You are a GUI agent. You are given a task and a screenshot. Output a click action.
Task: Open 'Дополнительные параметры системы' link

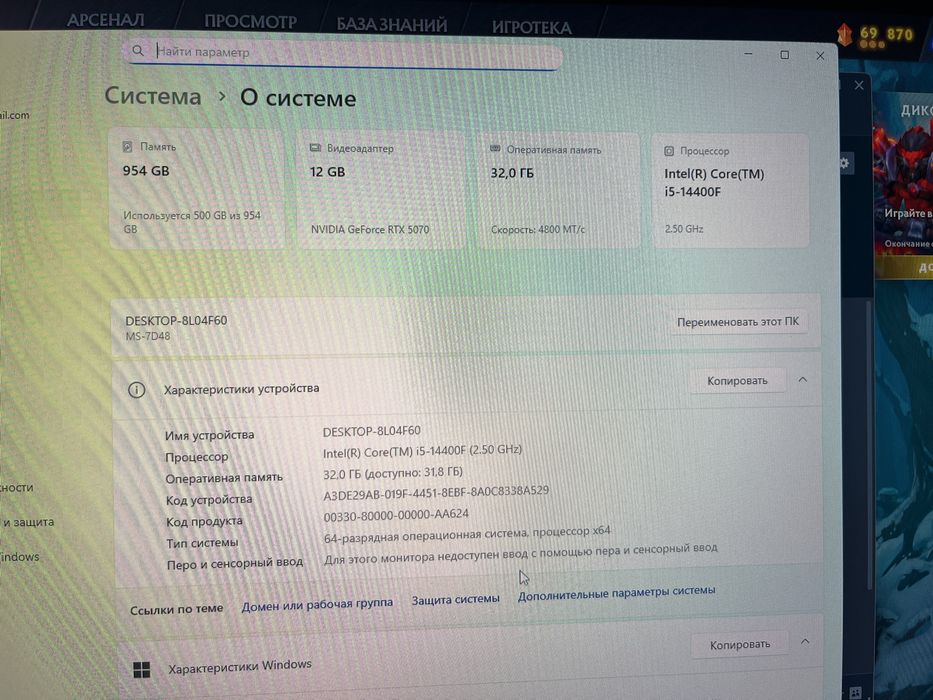point(616,593)
